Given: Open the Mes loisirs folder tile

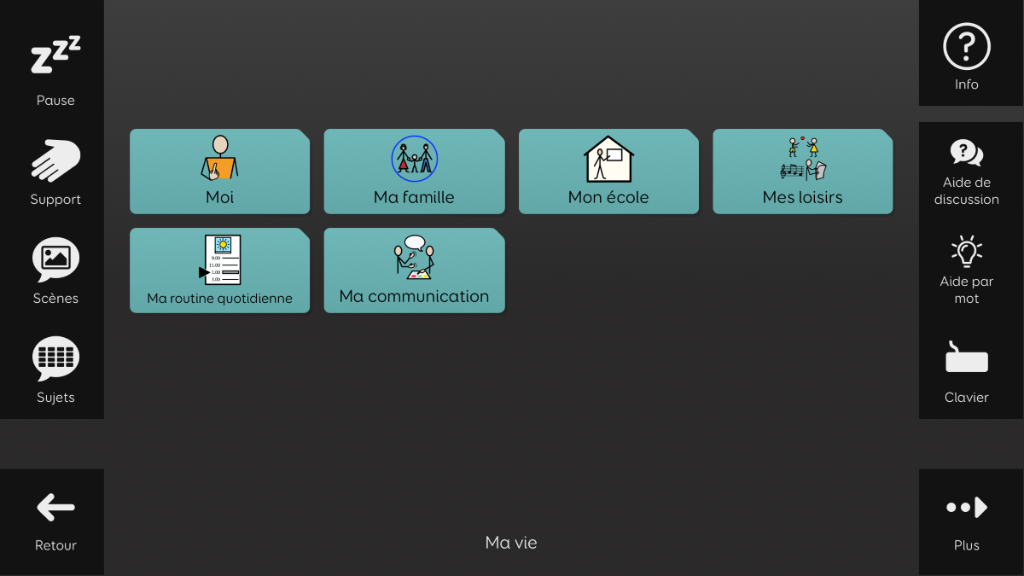Looking at the screenshot, I should (802, 172).
